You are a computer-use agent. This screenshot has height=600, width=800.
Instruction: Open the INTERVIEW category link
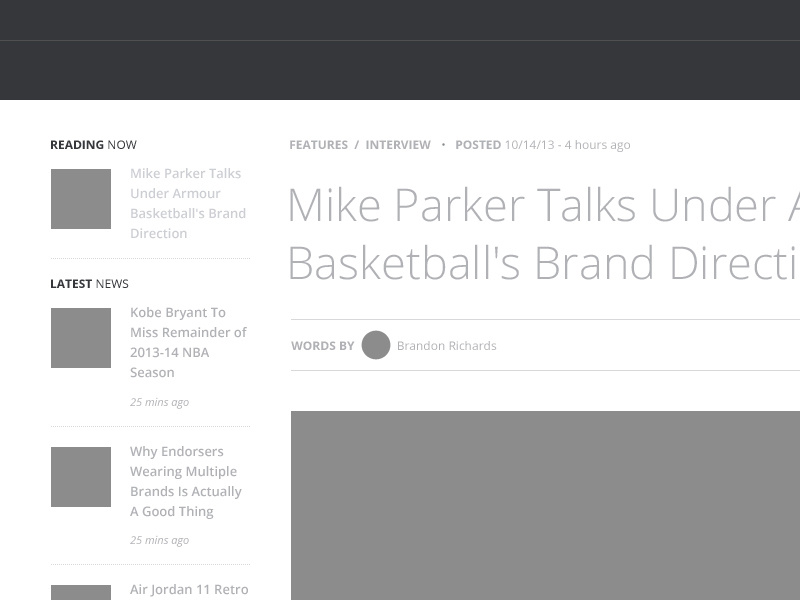point(398,145)
